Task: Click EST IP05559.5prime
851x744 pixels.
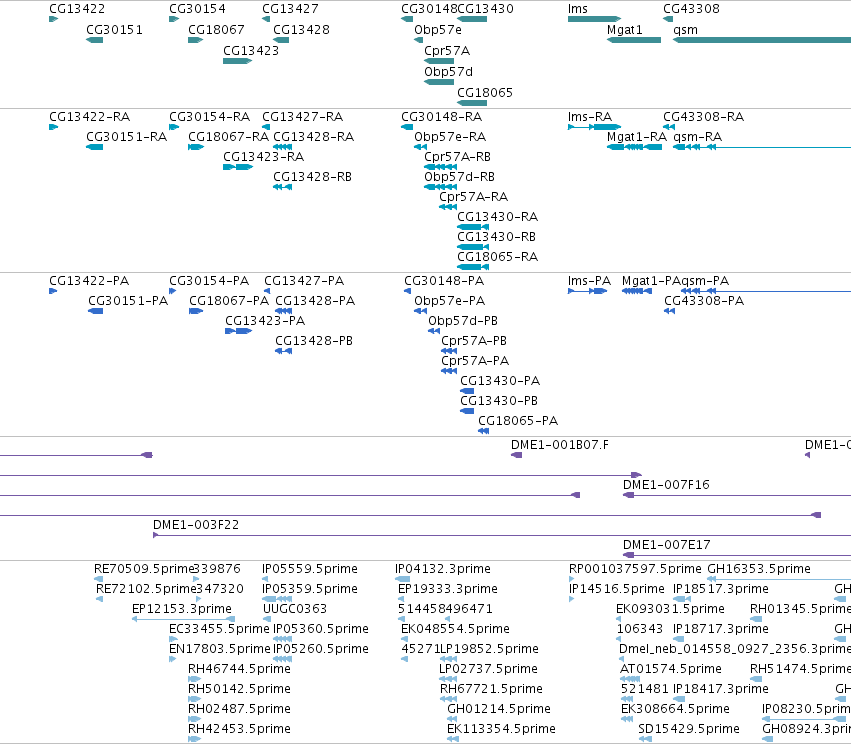Action: tap(310, 569)
